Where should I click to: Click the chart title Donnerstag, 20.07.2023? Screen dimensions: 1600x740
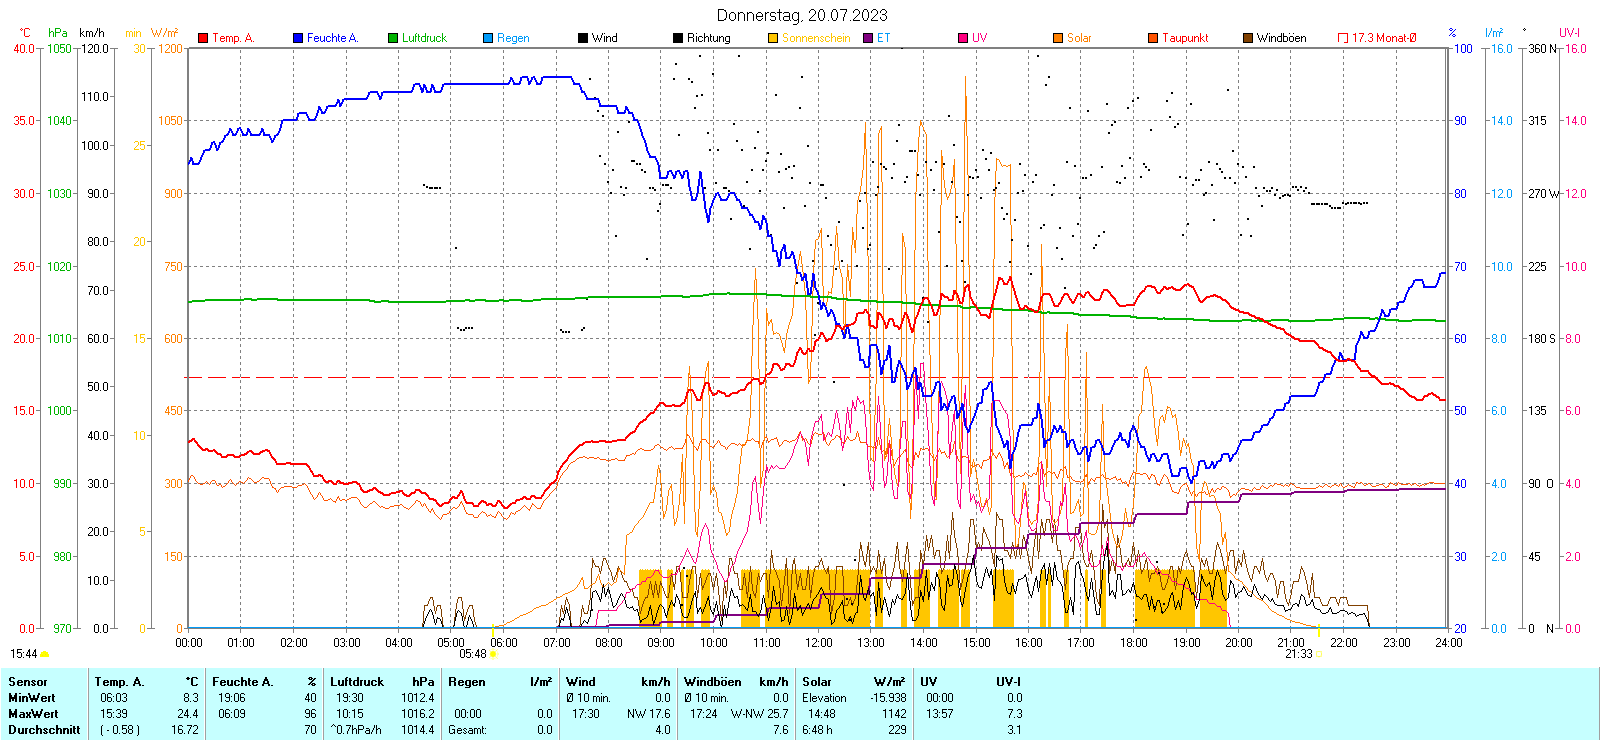[802, 15]
